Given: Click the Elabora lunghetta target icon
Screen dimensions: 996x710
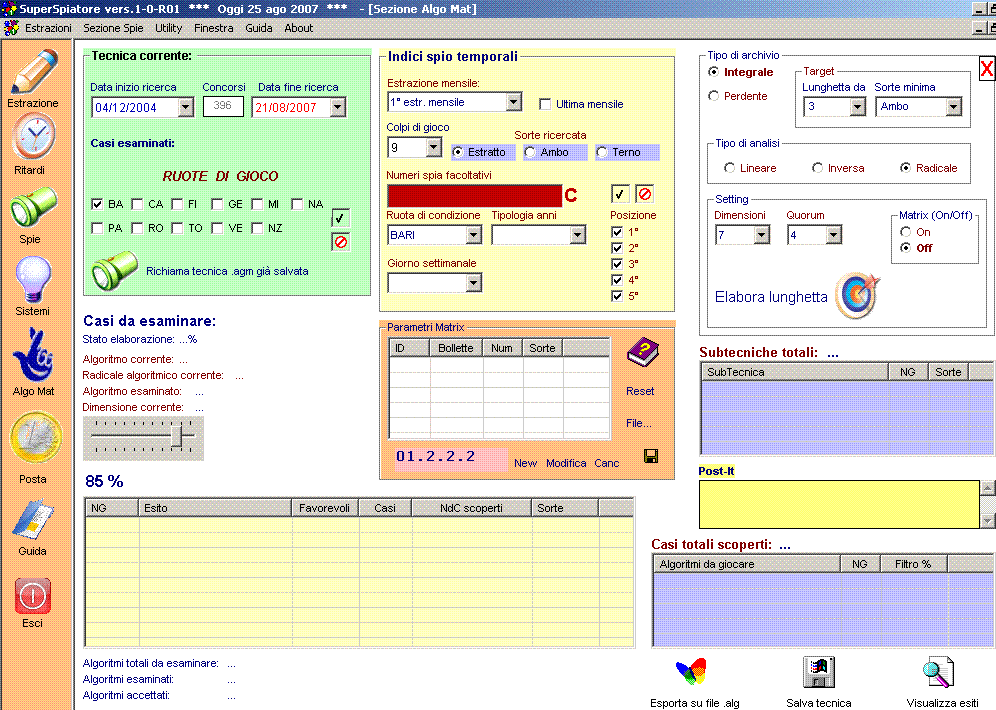Looking at the screenshot, I should click(x=857, y=295).
